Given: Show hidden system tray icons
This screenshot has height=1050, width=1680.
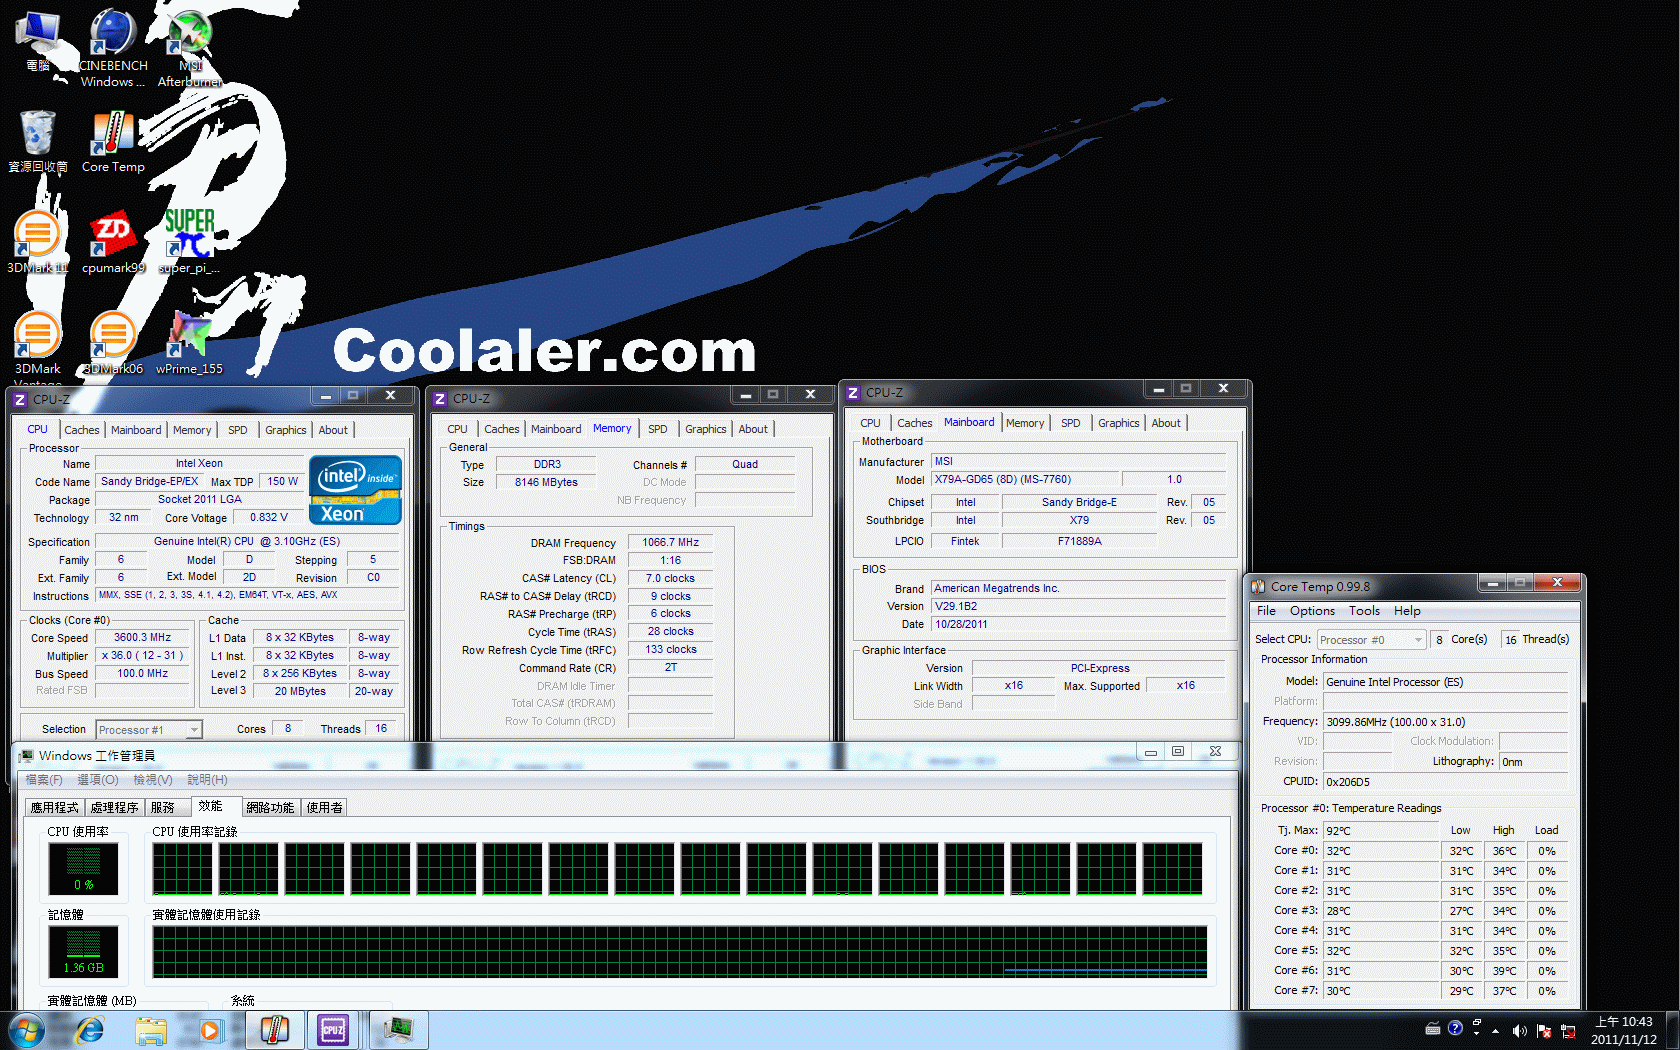Looking at the screenshot, I should (1496, 1030).
